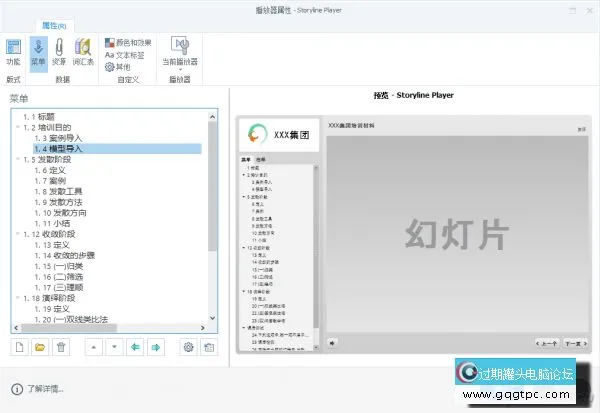Demote item with green right arrow
This screenshot has height=413, width=600.
[x=156, y=347]
